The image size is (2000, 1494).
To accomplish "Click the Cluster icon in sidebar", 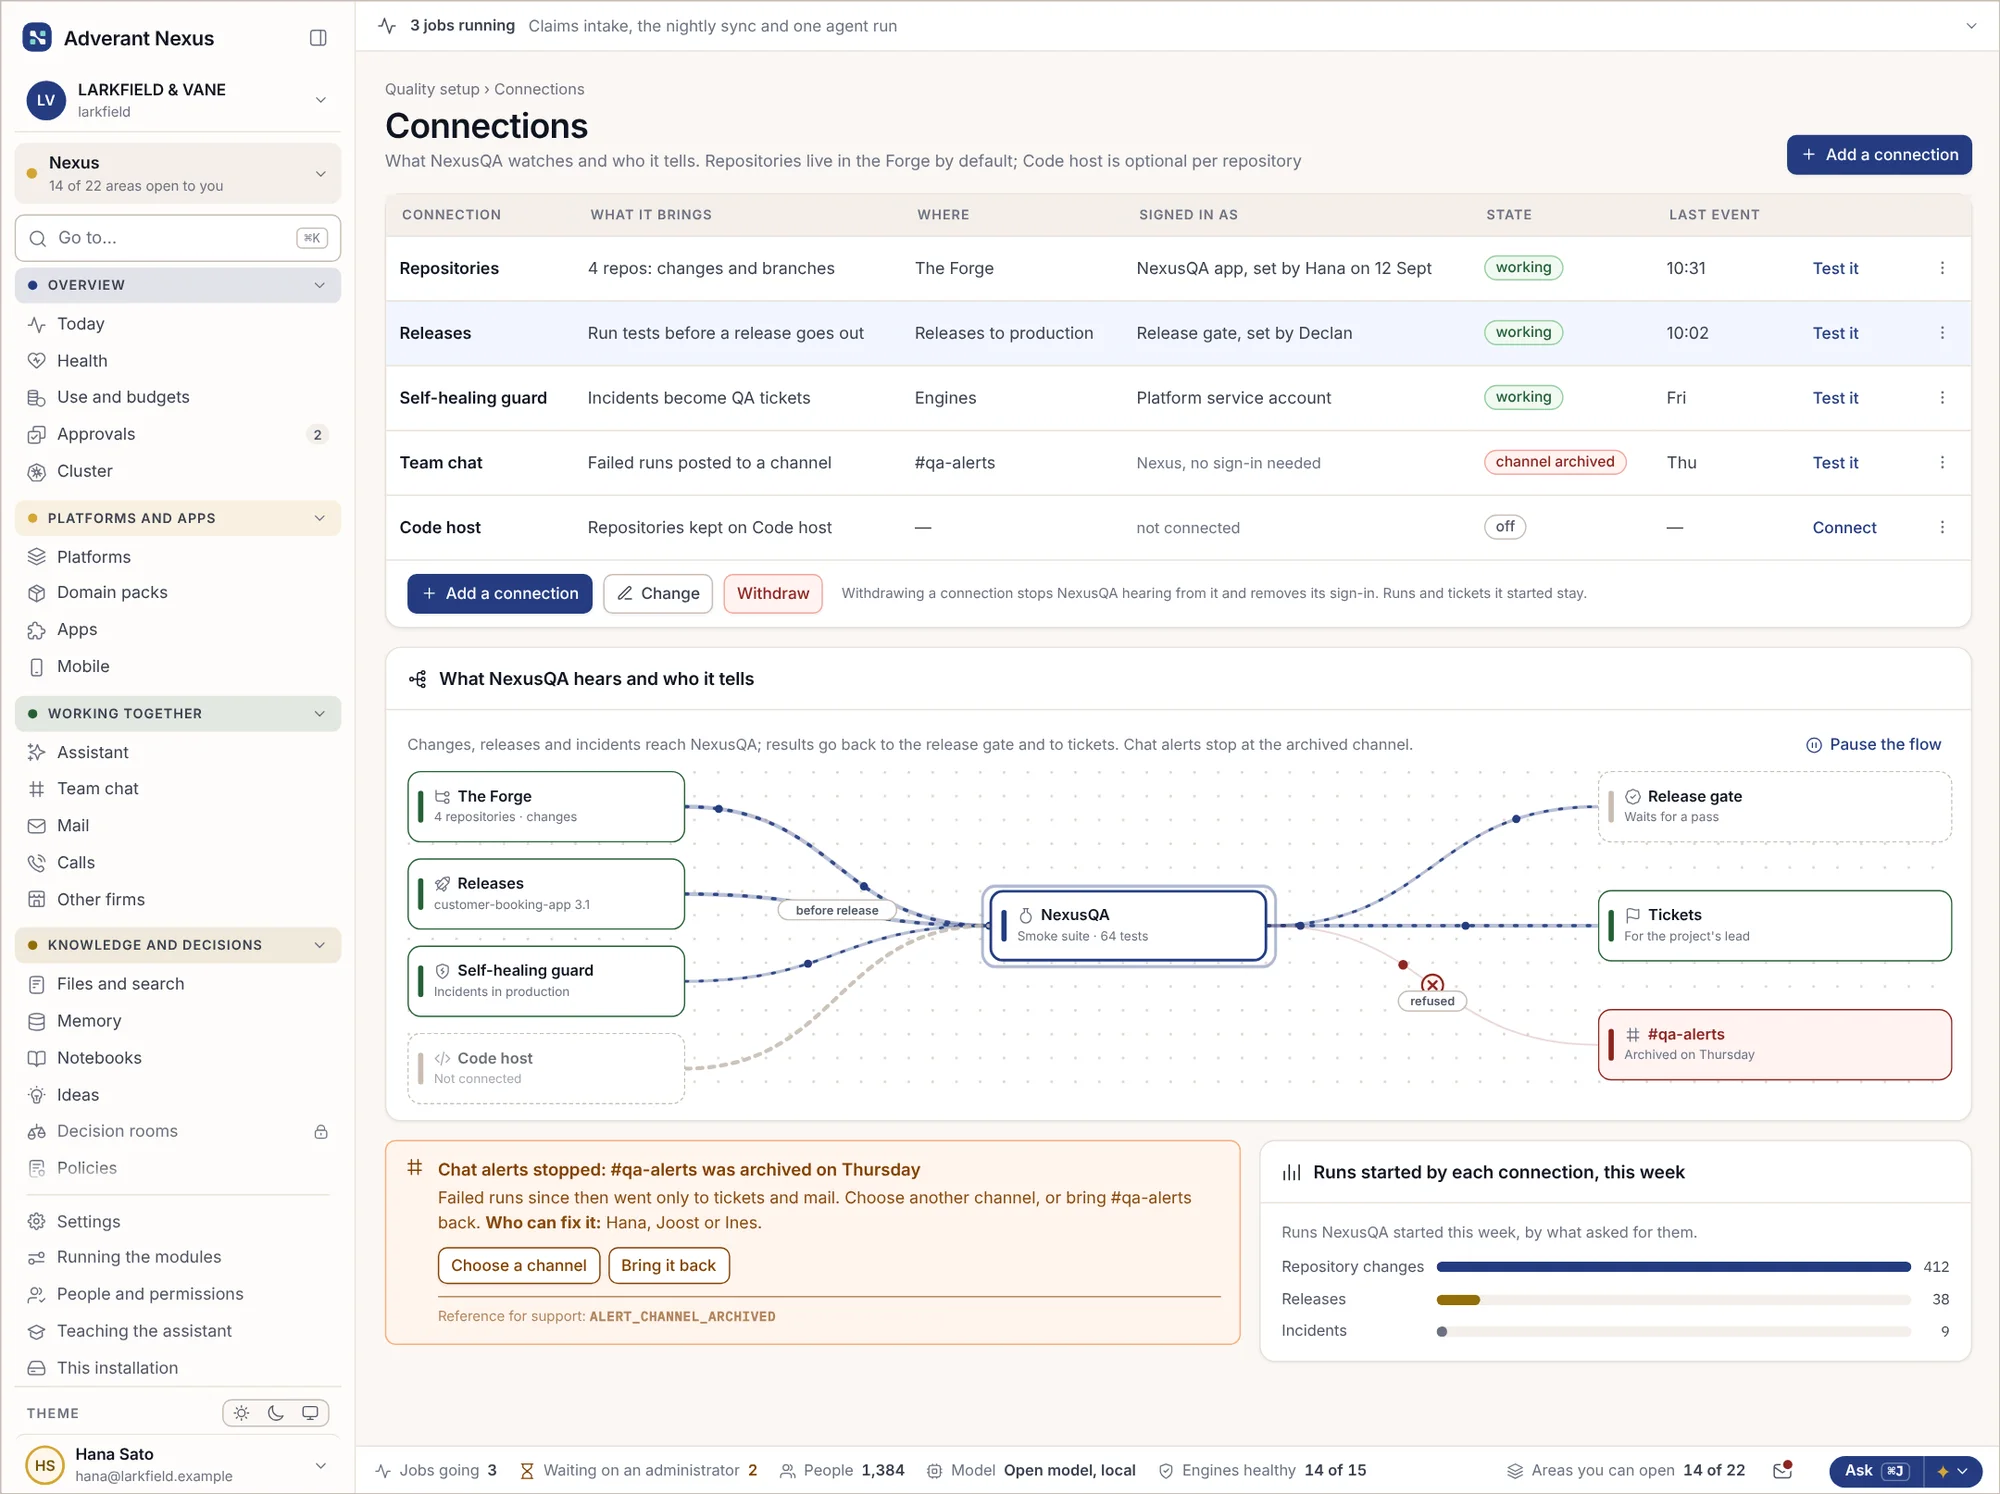I will pos(37,472).
